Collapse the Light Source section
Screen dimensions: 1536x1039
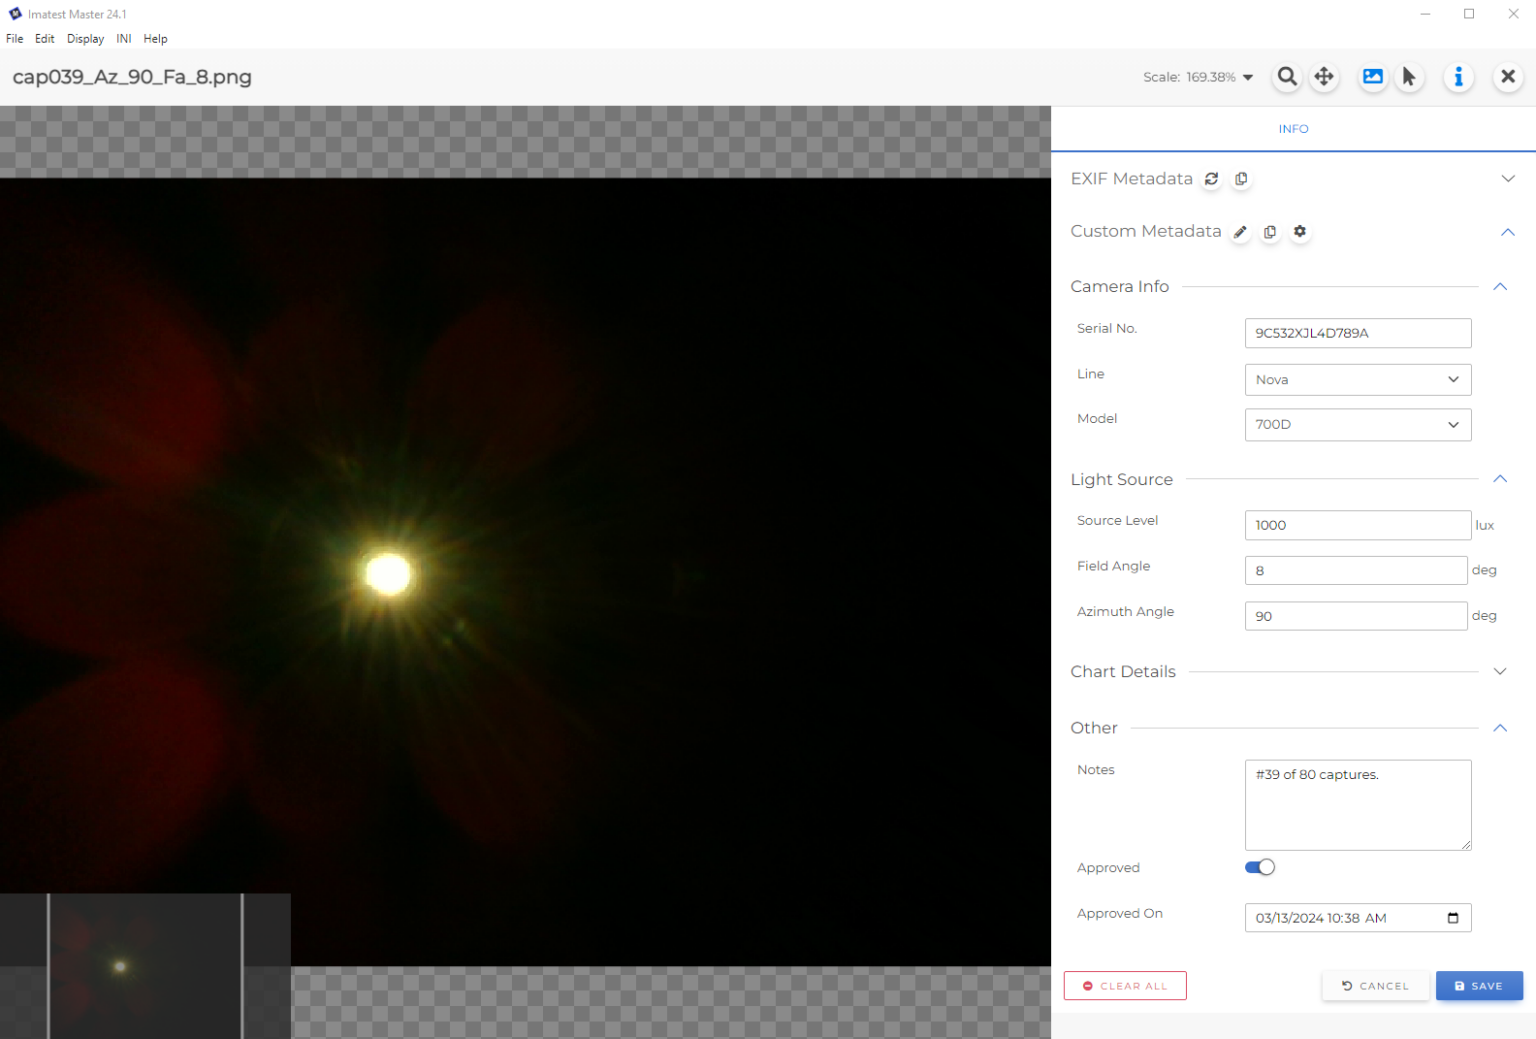1499,480
